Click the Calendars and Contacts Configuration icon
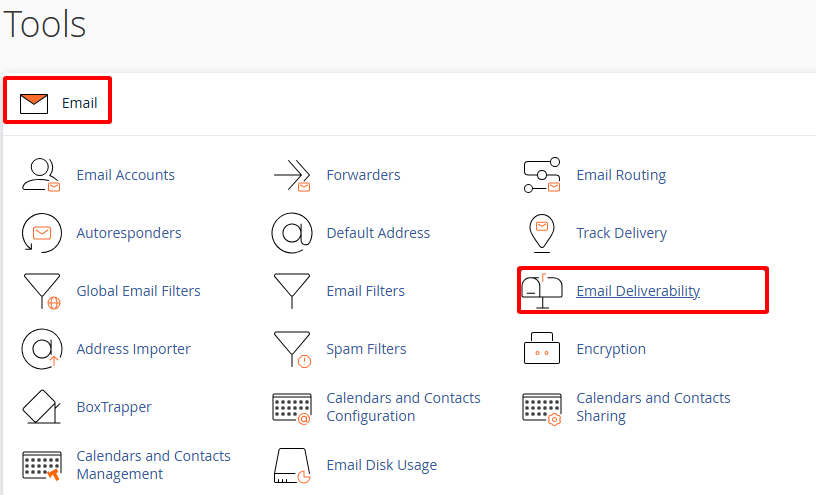 click(x=292, y=409)
